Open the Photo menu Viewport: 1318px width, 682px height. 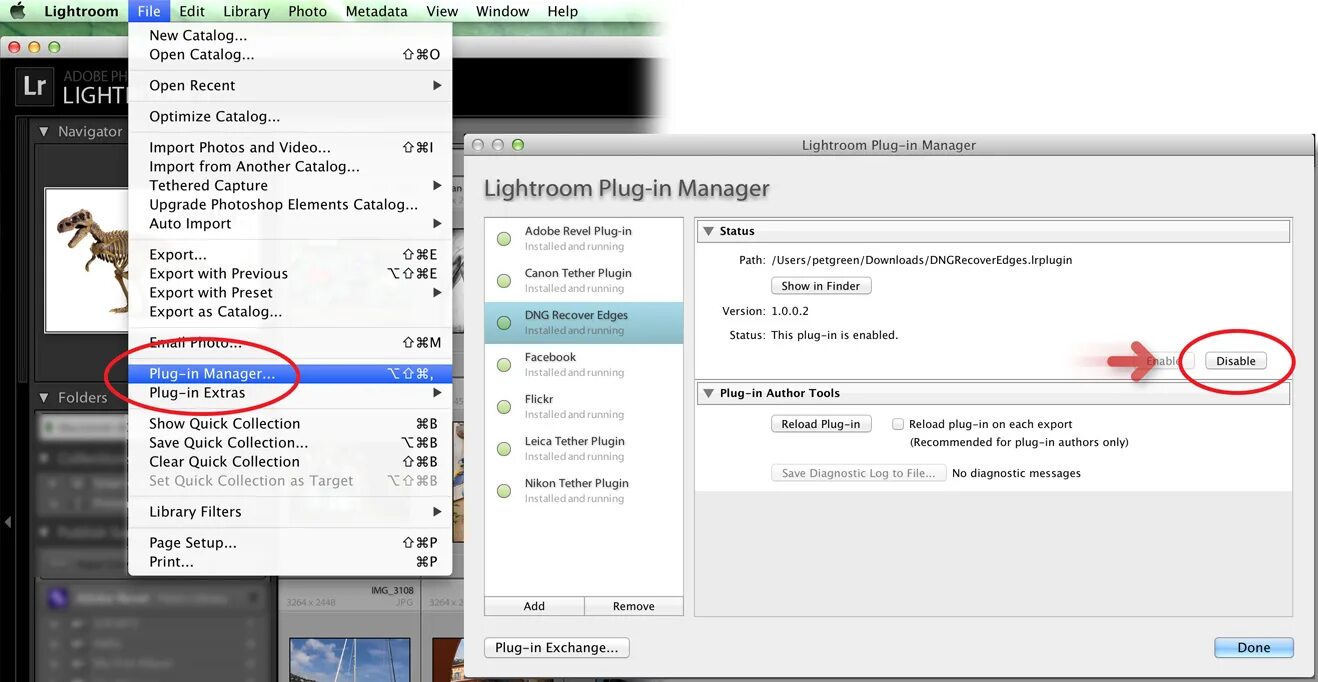[x=307, y=11]
